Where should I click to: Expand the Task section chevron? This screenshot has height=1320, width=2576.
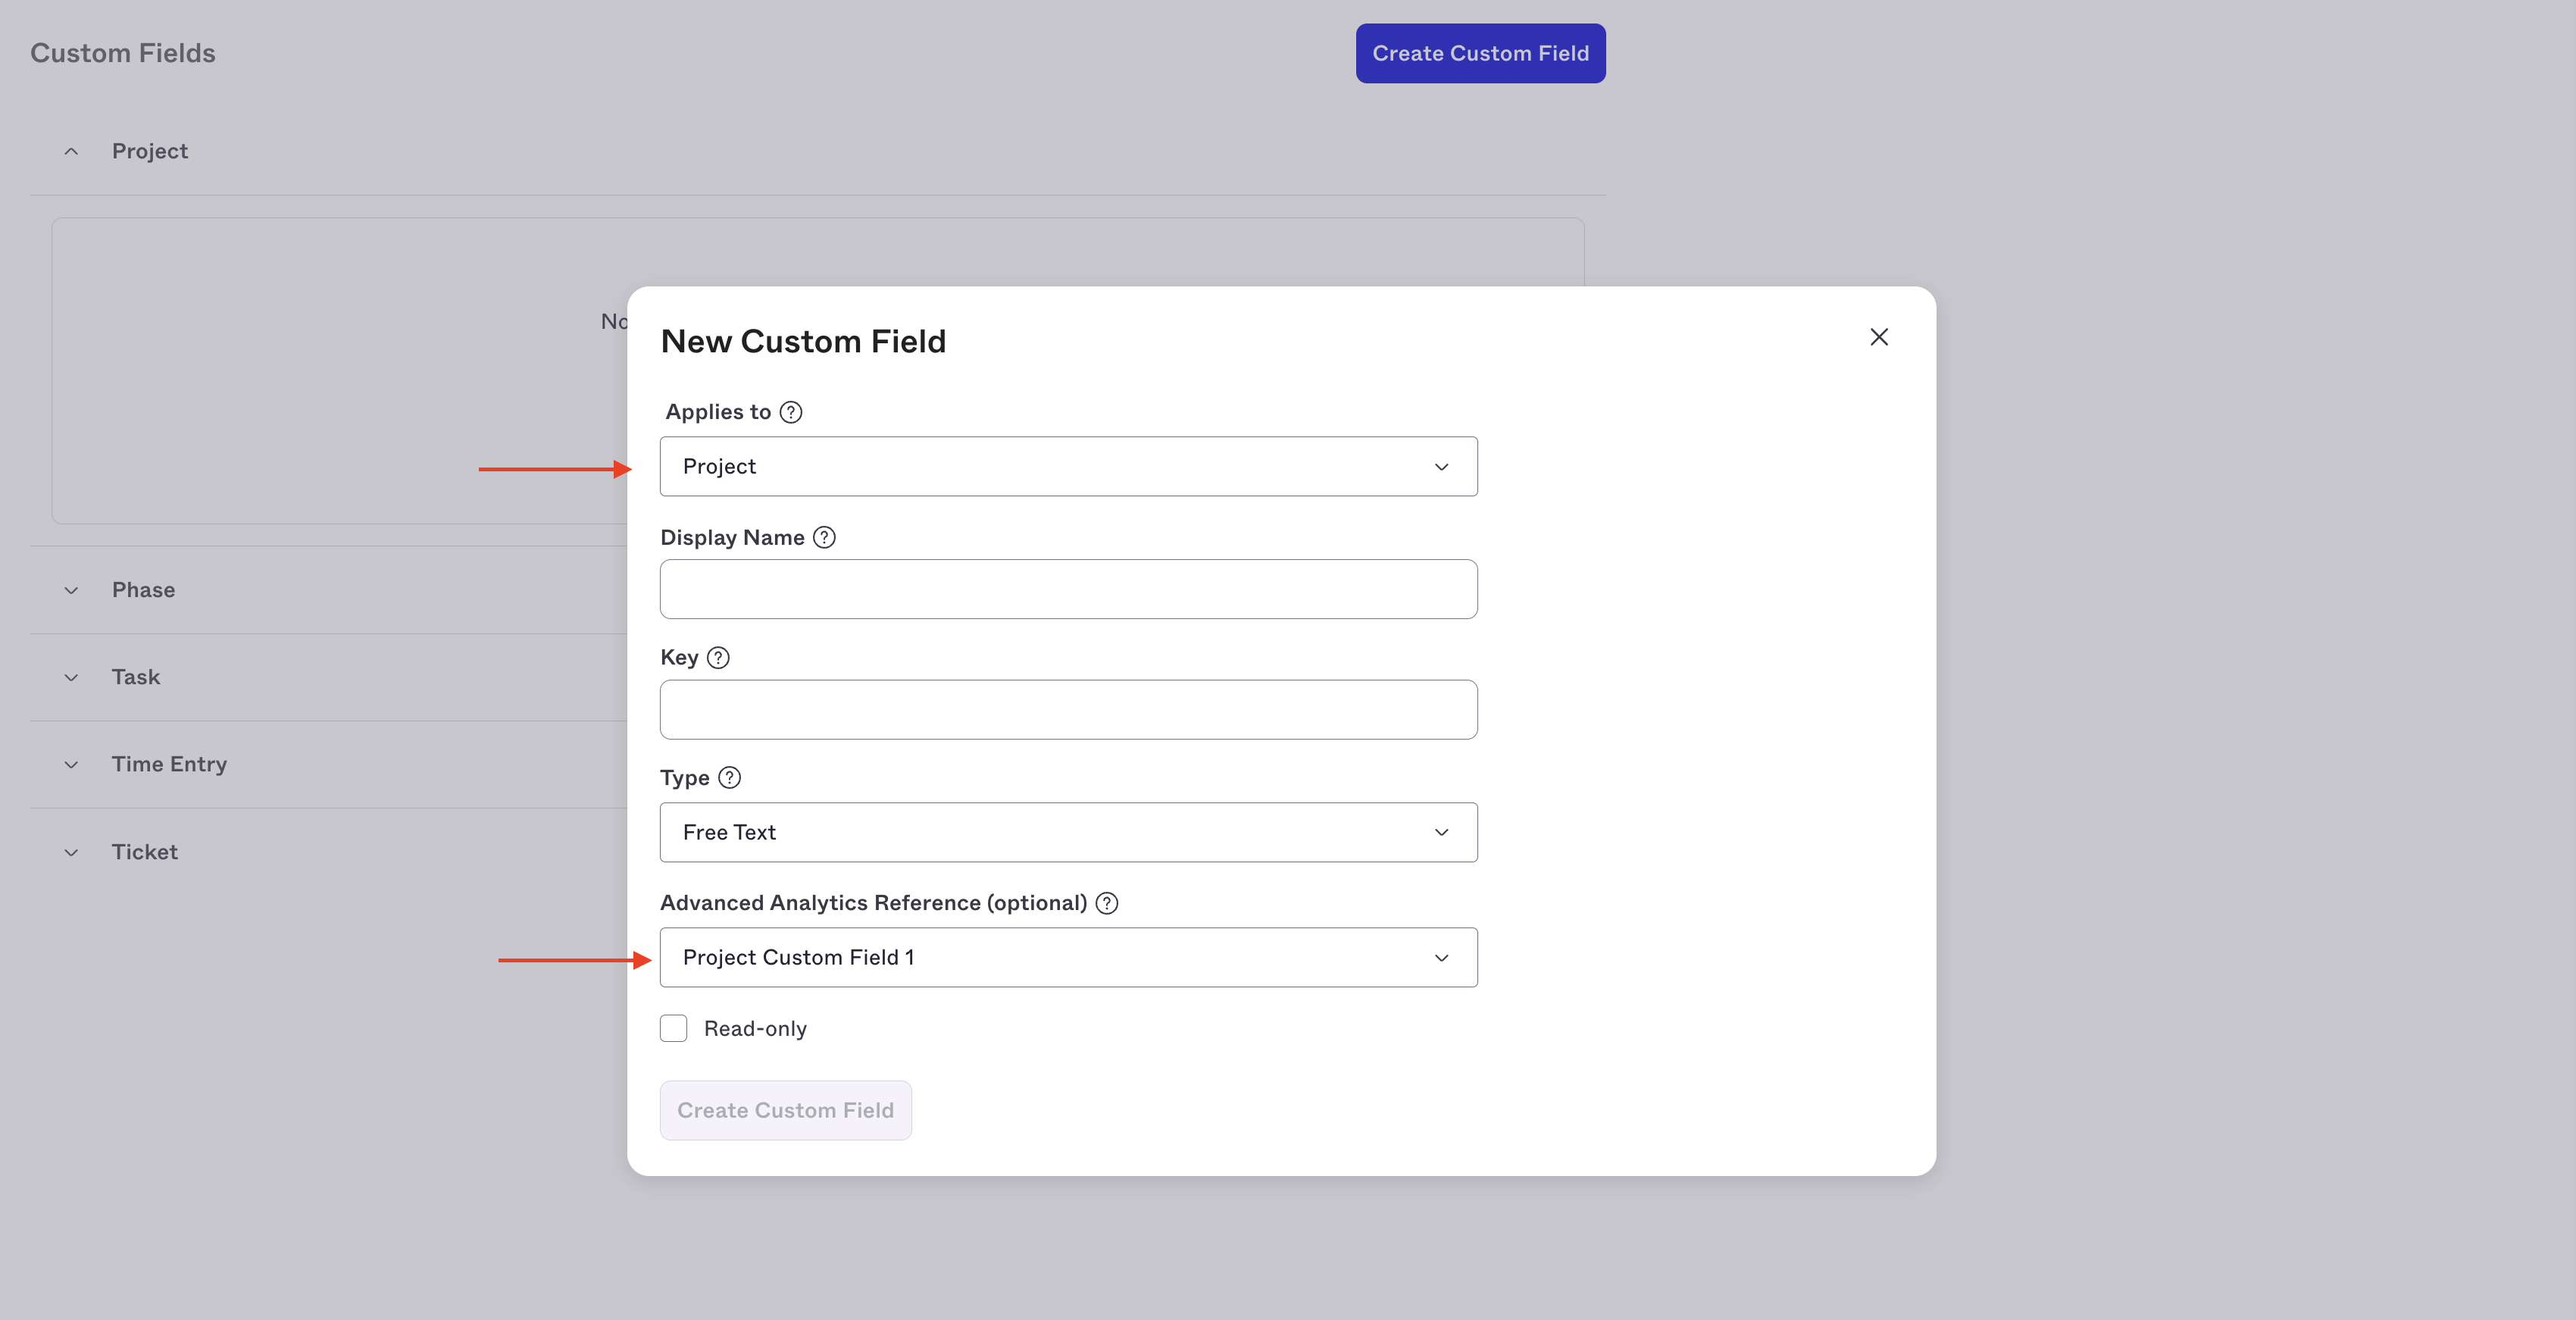[71, 677]
